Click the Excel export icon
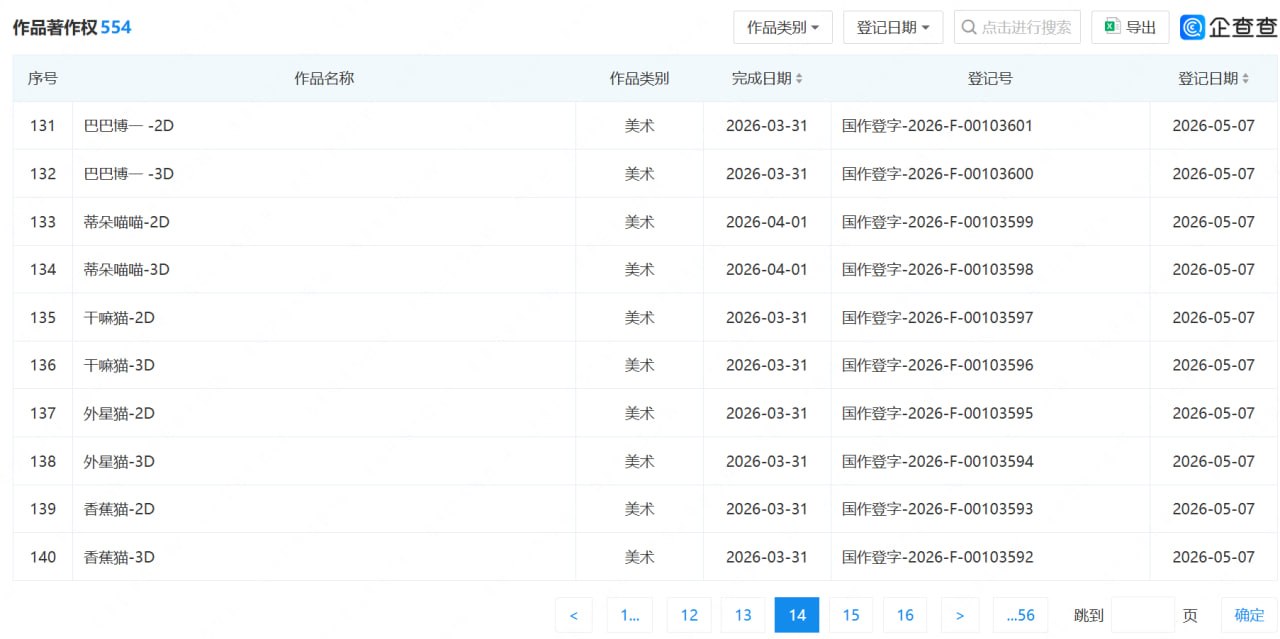This screenshot has width=1280, height=639. tap(1111, 27)
